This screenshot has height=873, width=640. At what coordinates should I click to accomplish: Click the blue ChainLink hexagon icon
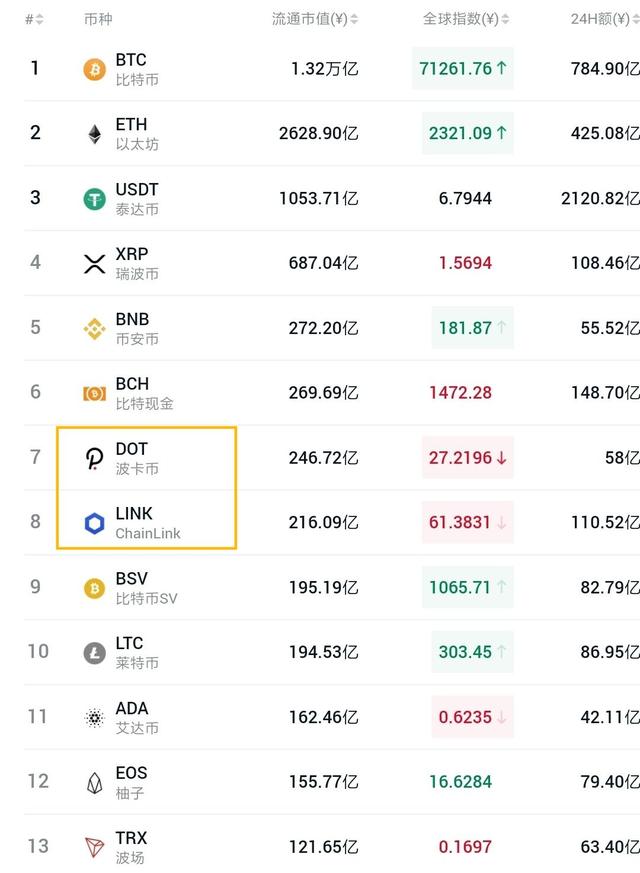(94, 523)
